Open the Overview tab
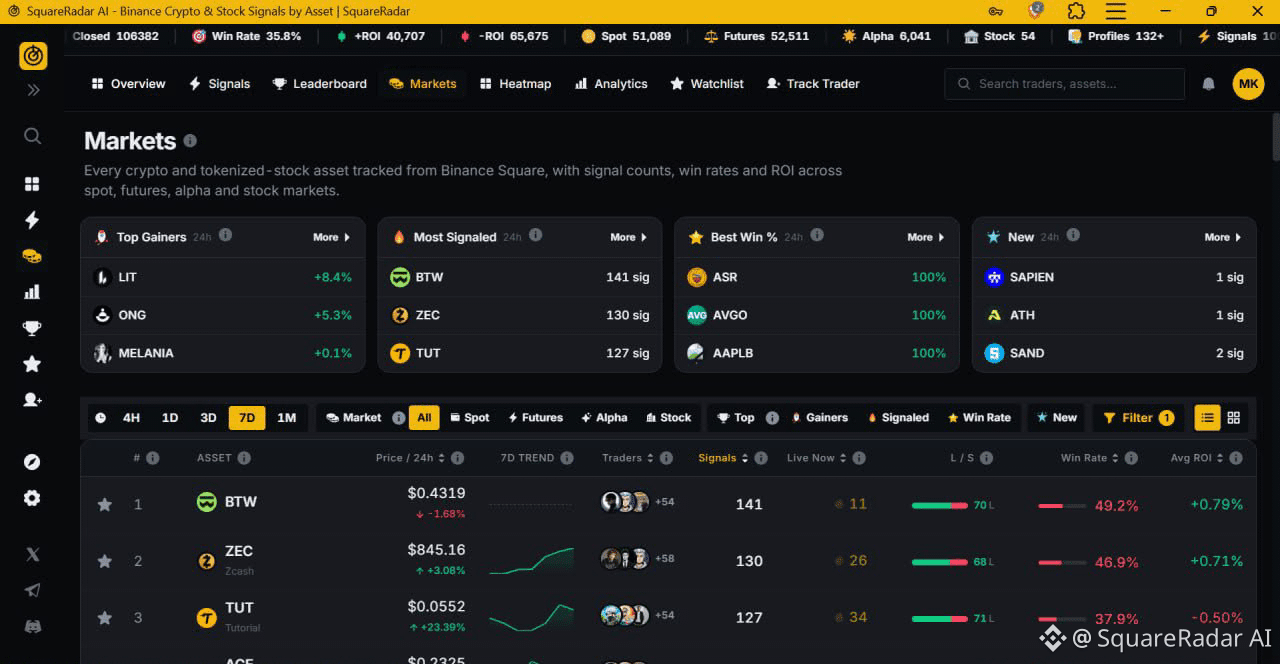1280x664 pixels. [128, 84]
